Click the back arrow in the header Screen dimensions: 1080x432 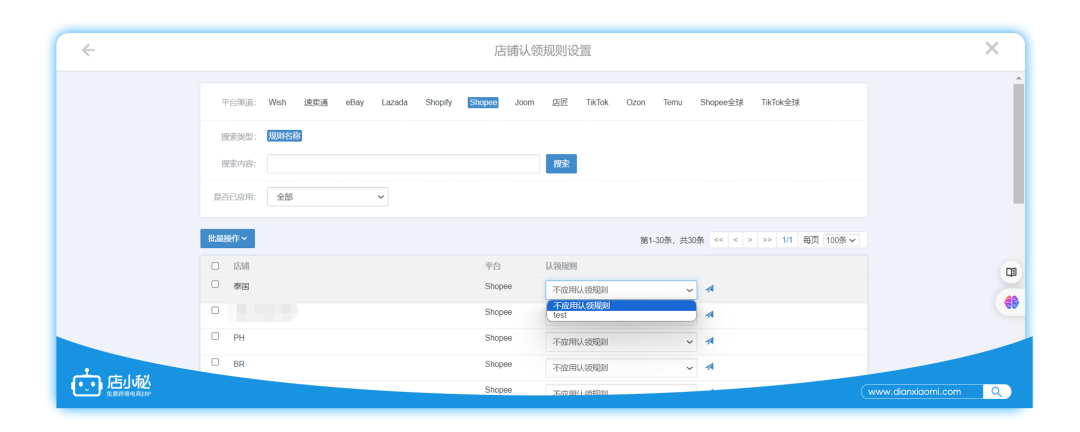[x=88, y=50]
